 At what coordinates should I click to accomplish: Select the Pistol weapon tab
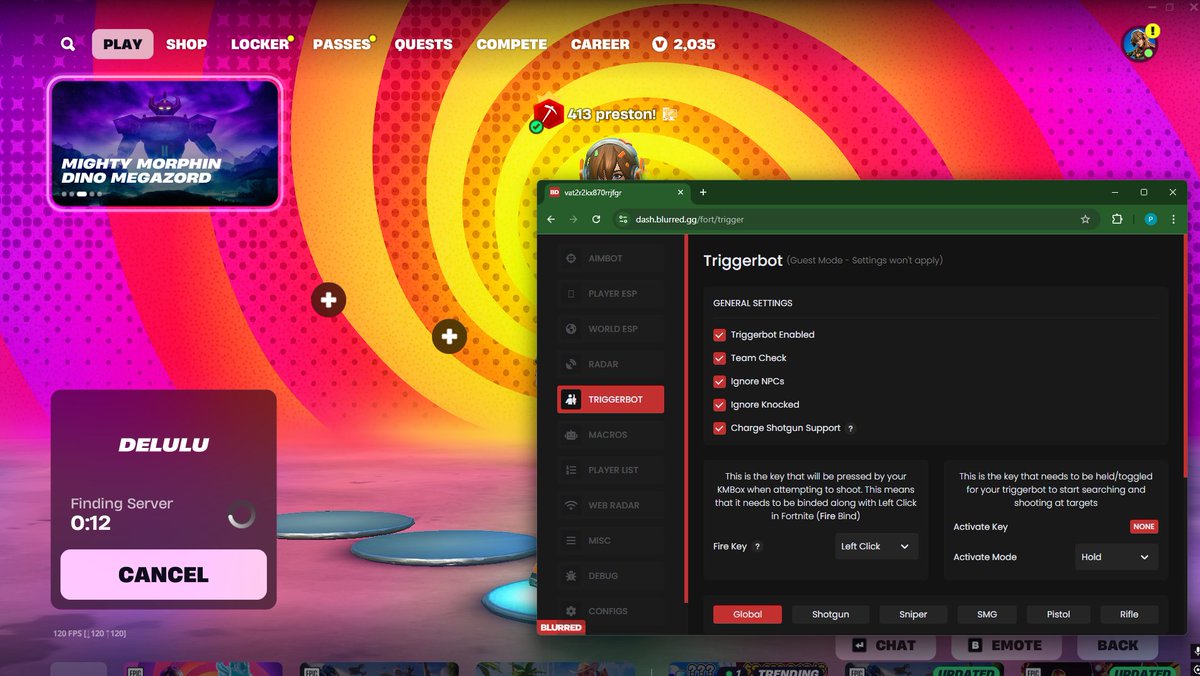click(x=1058, y=614)
